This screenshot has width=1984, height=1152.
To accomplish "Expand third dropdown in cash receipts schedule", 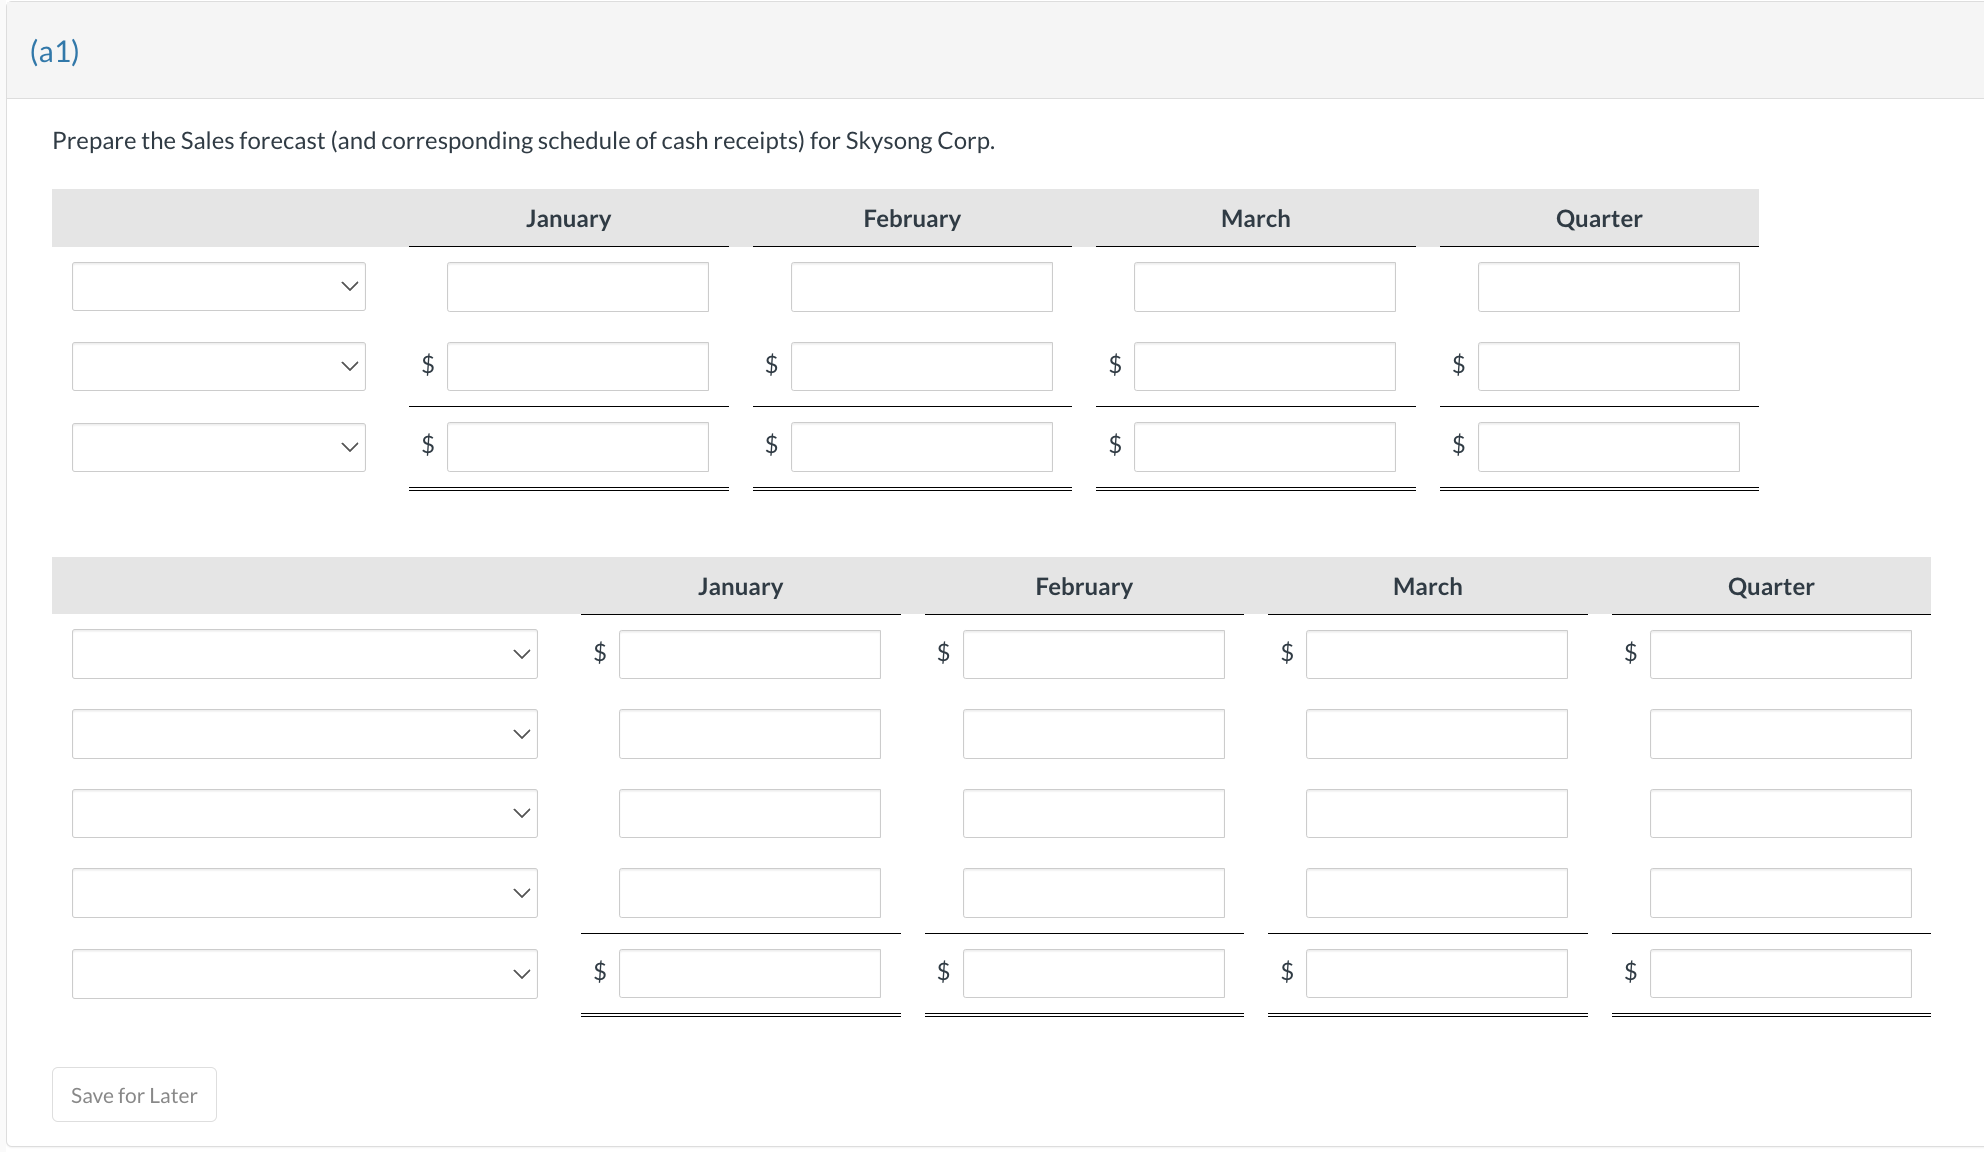I will click(x=304, y=813).
